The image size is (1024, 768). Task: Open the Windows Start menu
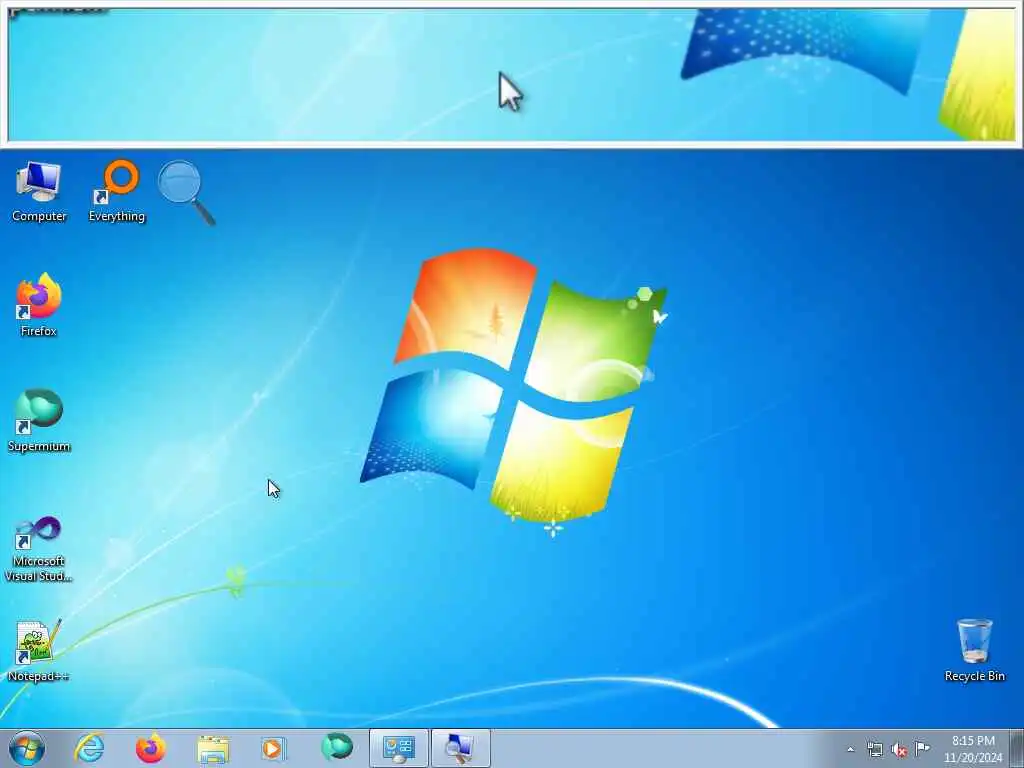27,748
